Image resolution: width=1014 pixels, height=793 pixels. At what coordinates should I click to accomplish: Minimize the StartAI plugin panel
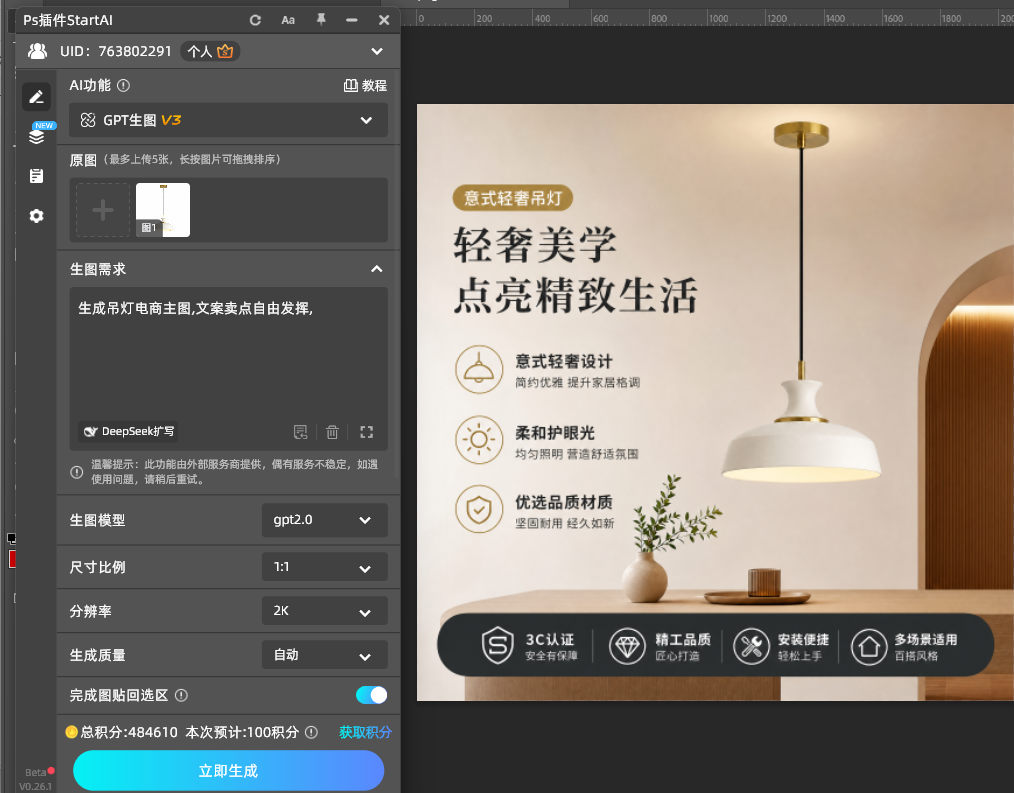(x=352, y=20)
